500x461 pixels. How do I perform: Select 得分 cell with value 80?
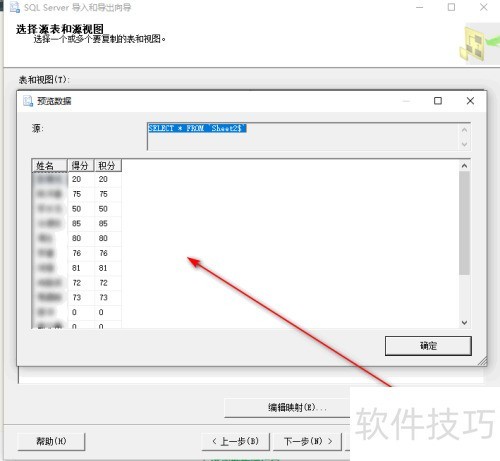tap(81, 238)
